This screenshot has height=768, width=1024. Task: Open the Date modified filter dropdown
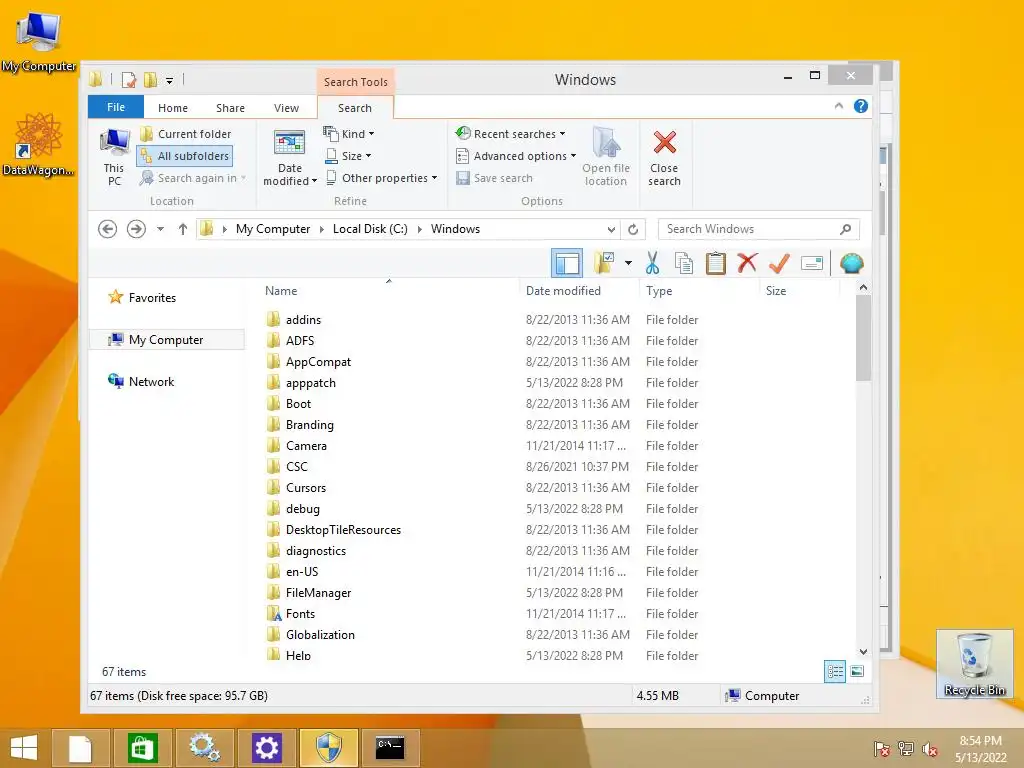289,157
